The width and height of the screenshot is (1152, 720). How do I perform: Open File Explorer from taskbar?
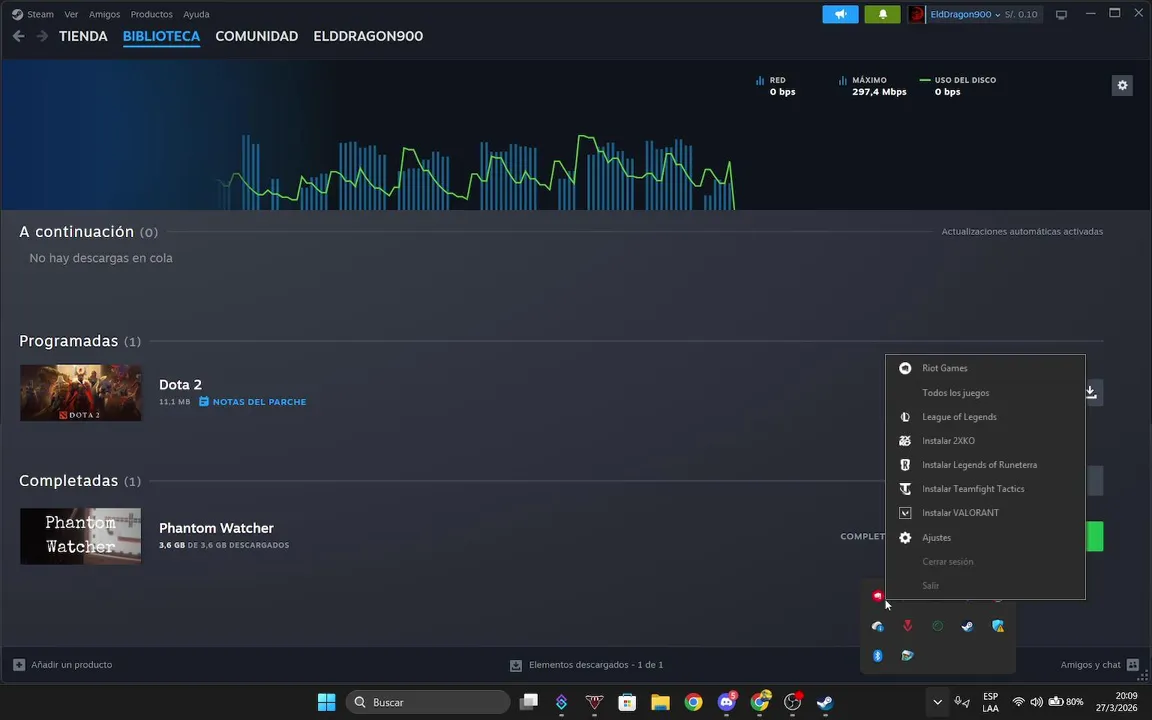click(660, 702)
